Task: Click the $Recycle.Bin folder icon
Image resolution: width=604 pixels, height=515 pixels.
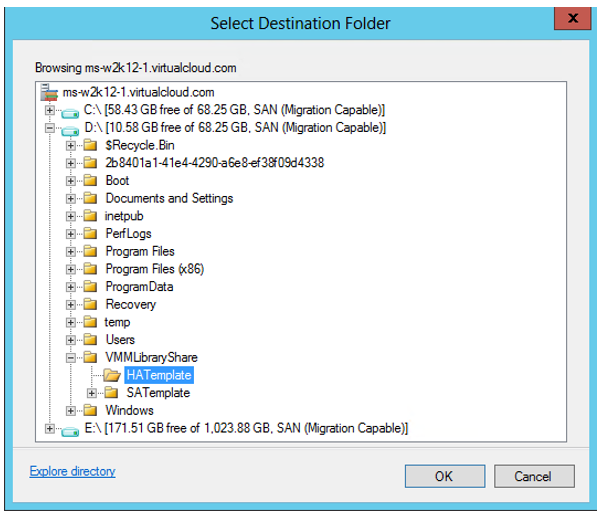Action: coord(90,145)
